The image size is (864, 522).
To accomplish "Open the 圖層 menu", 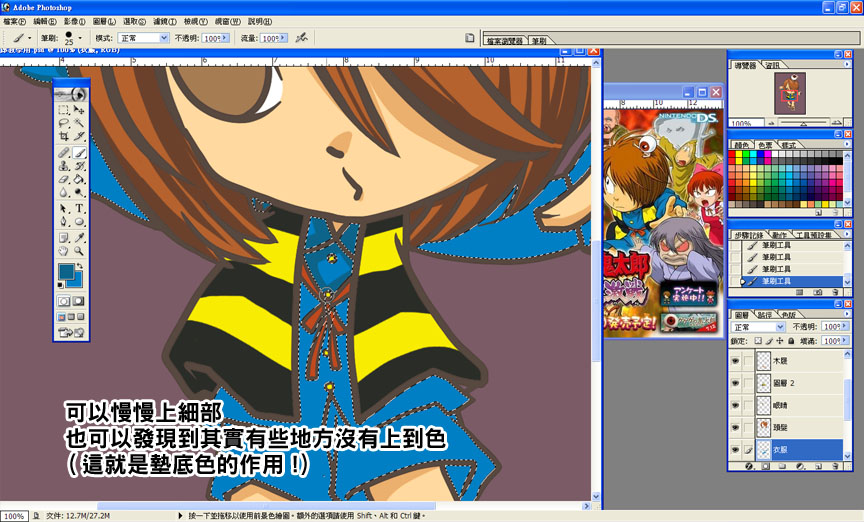I will click(x=104, y=21).
